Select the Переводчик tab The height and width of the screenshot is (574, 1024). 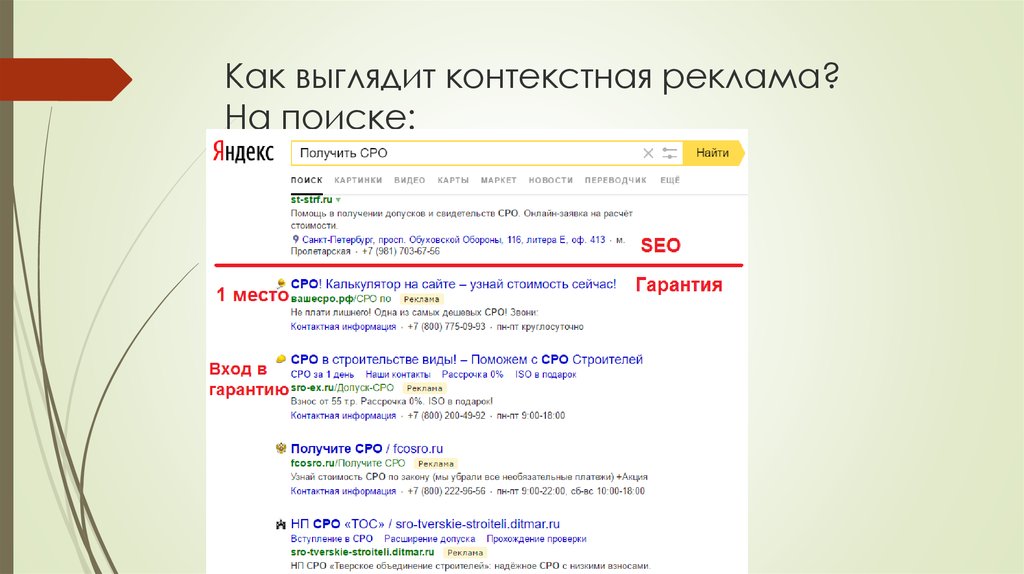616,180
